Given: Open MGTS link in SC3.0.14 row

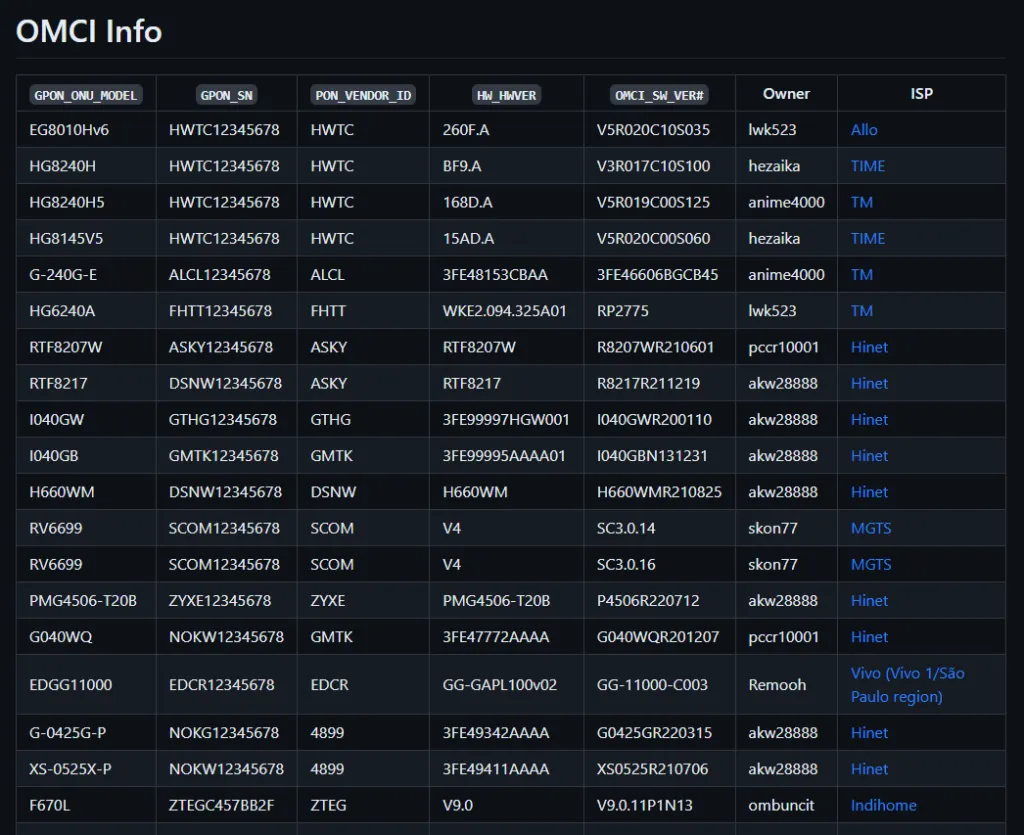Looking at the screenshot, I should [871, 528].
